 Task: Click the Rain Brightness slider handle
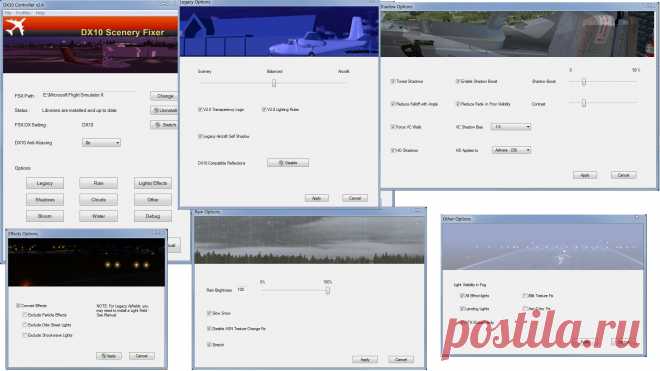pyautogui.click(x=327, y=290)
